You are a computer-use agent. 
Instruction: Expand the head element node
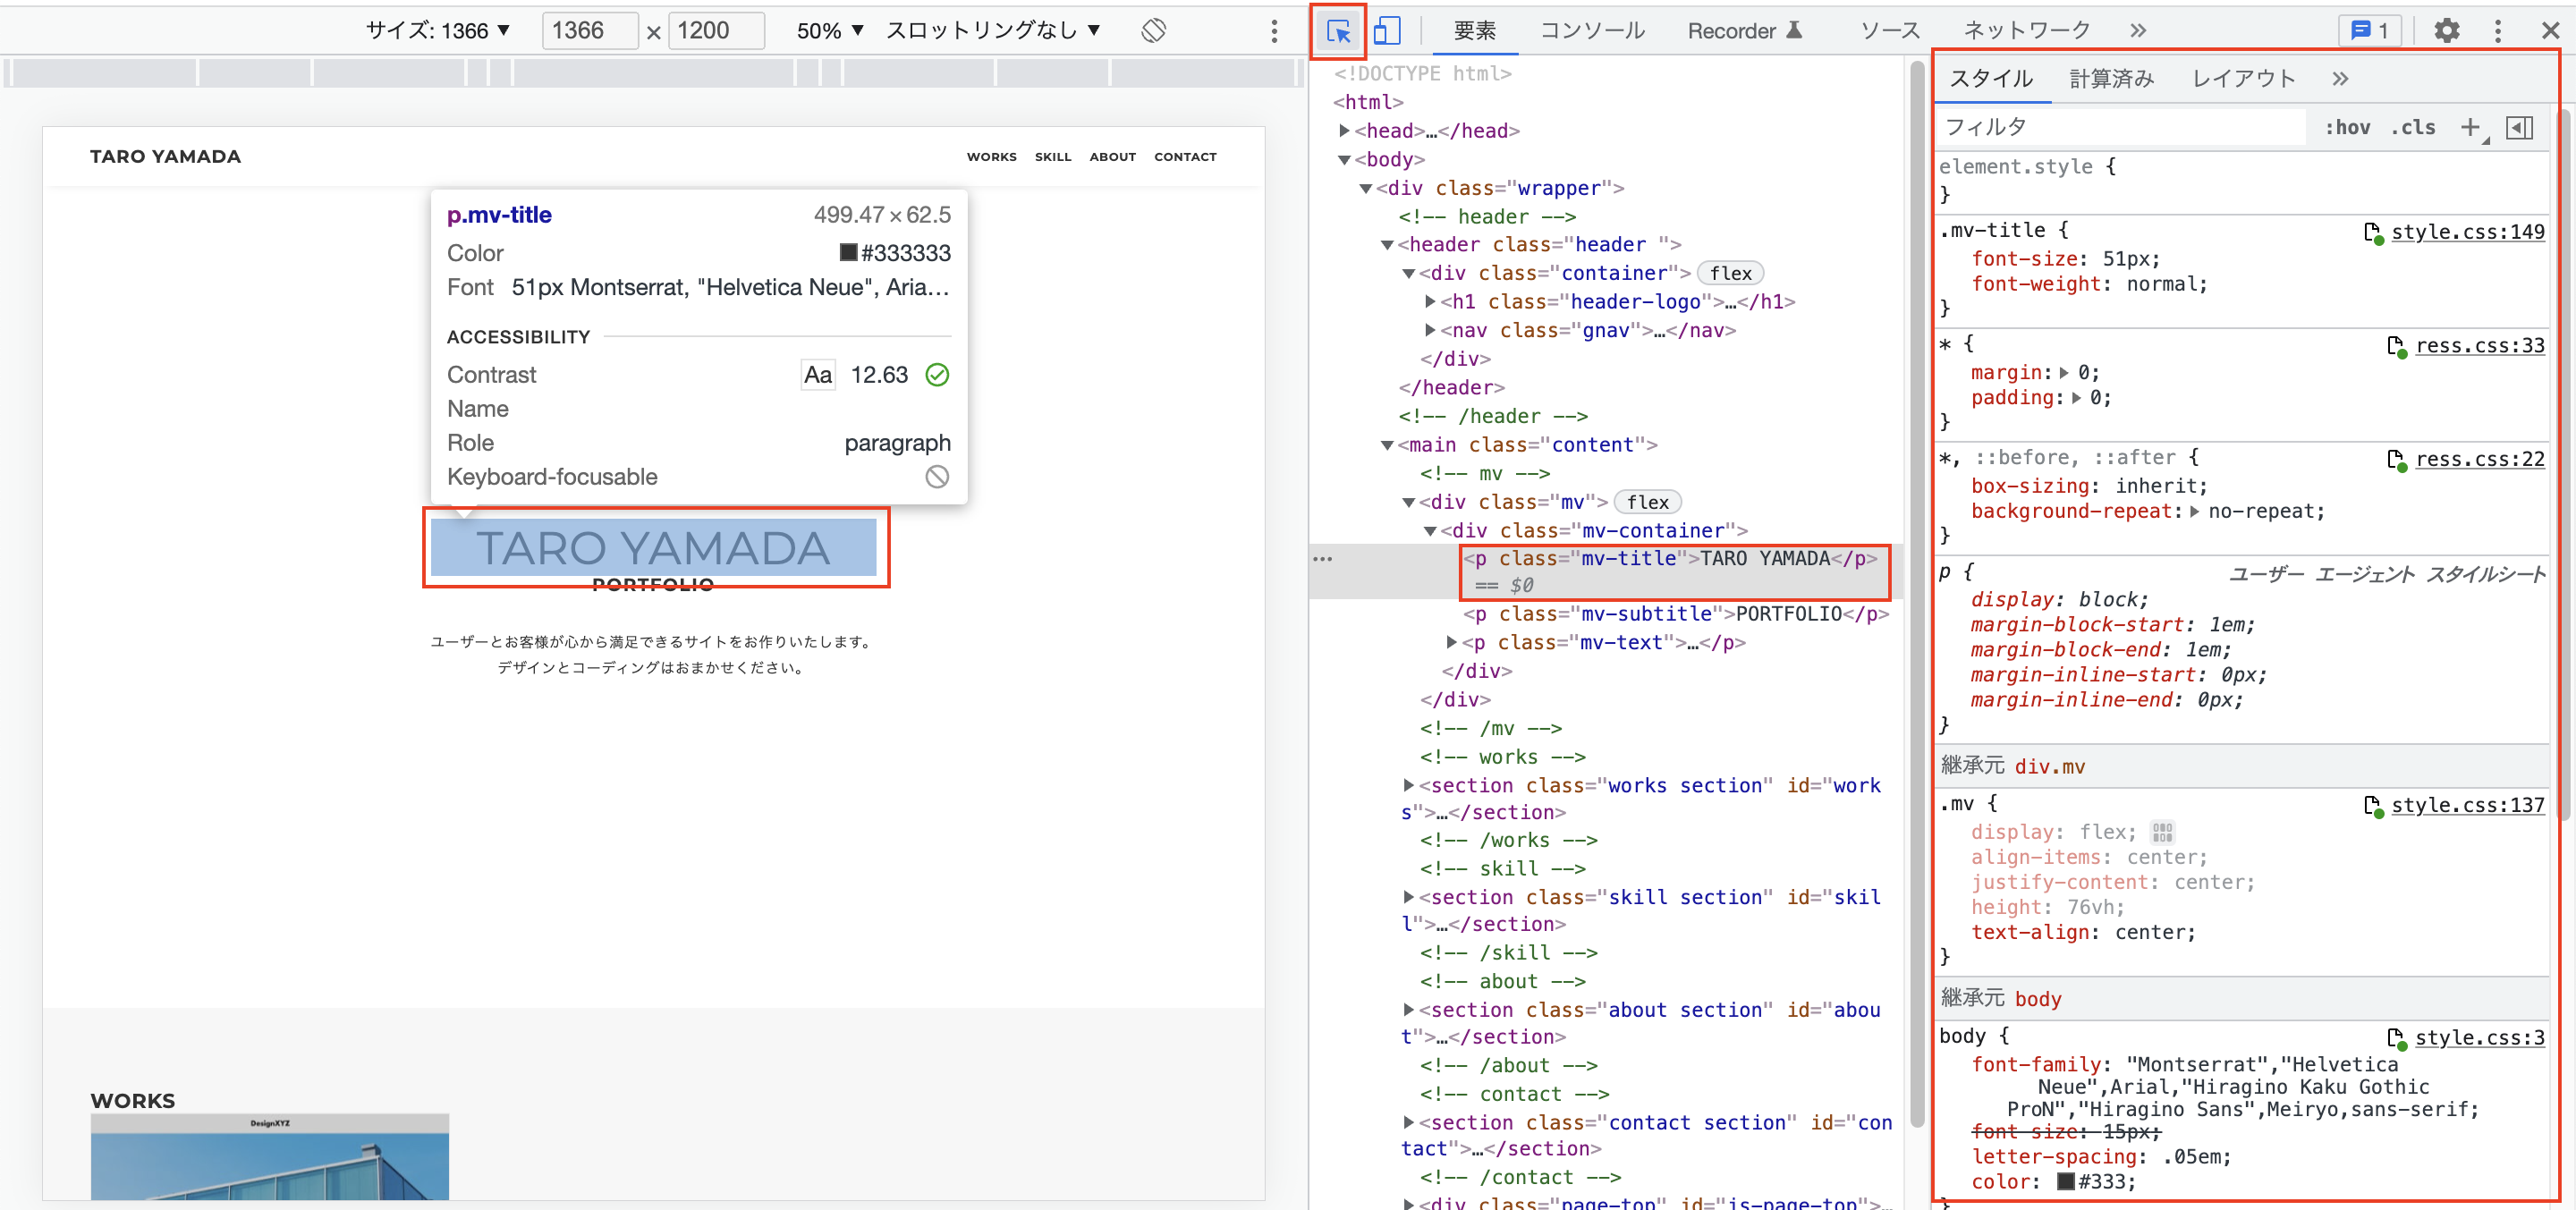pos(1345,131)
